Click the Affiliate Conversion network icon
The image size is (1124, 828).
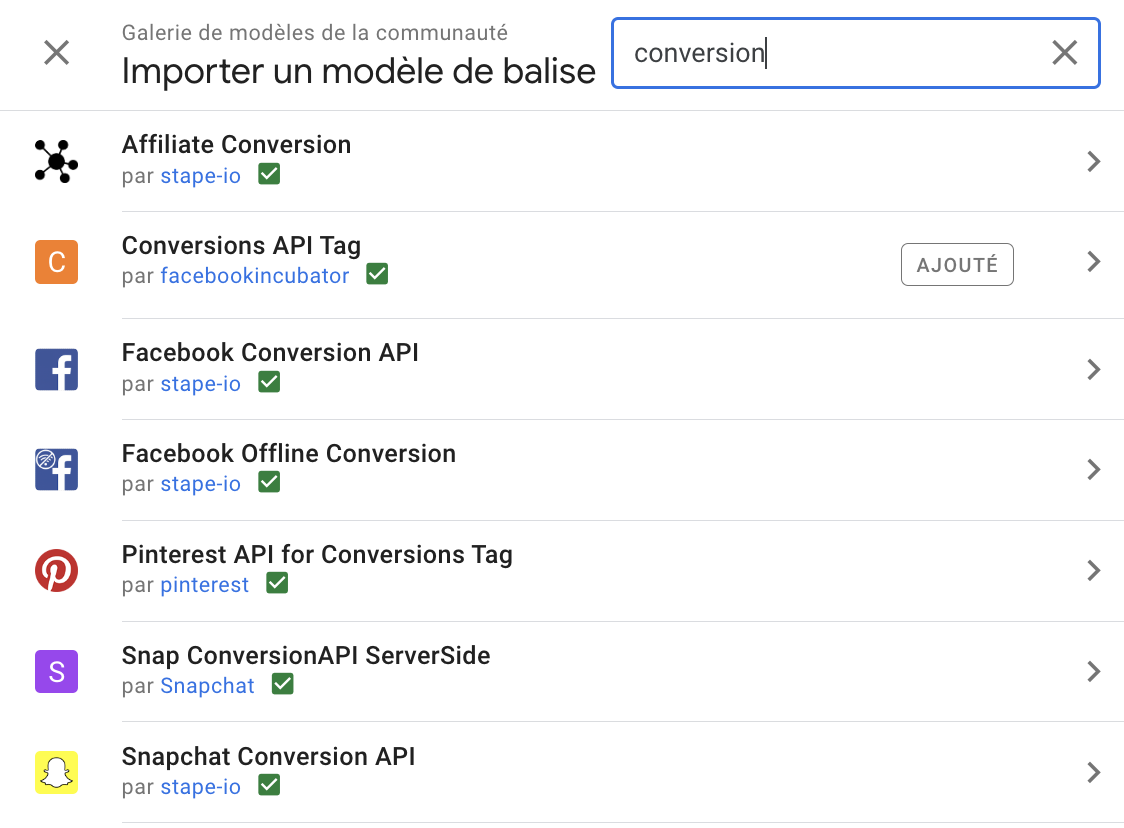click(x=56, y=161)
